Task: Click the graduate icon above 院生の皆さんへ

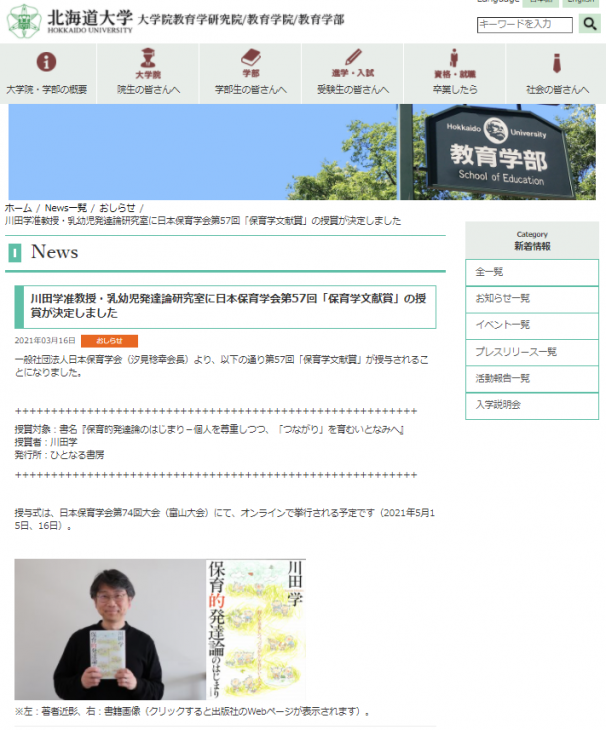Action: pos(148,58)
